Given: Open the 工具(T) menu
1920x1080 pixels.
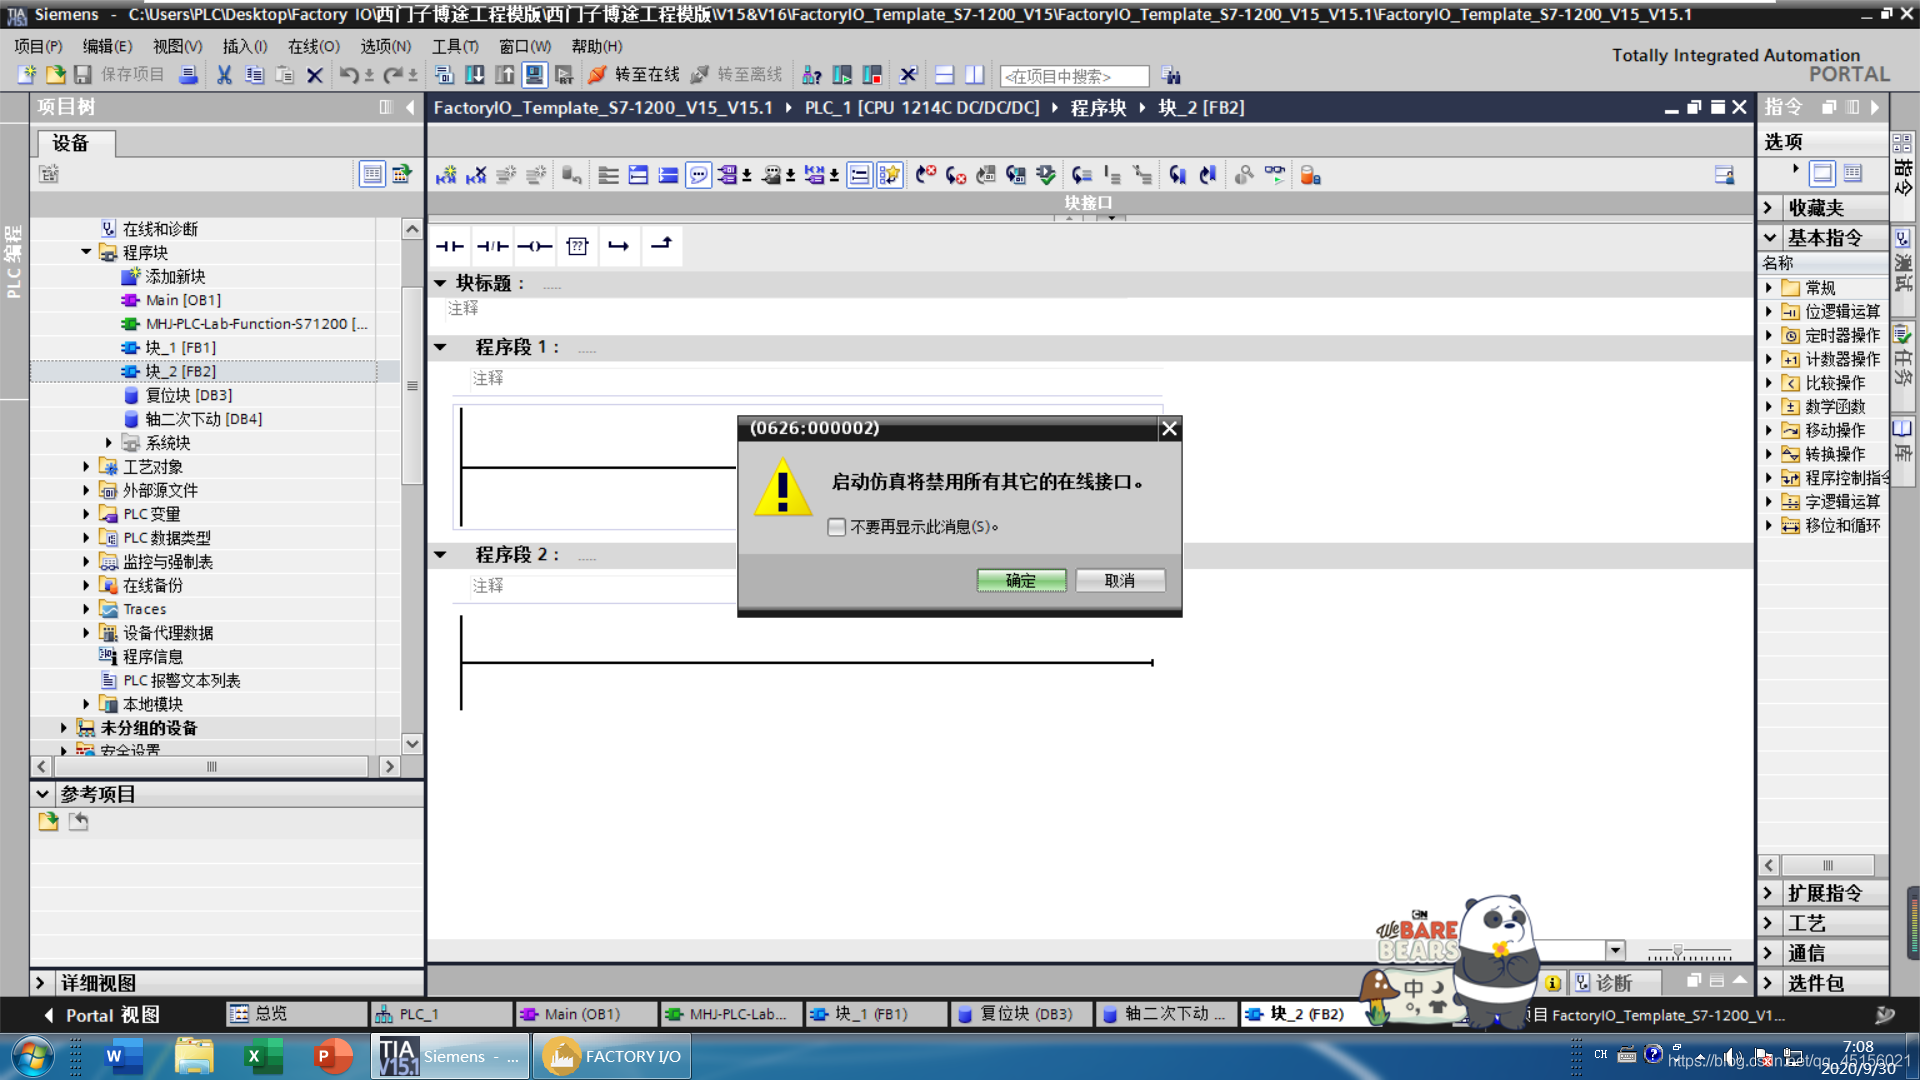Looking at the screenshot, I should [455, 46].
